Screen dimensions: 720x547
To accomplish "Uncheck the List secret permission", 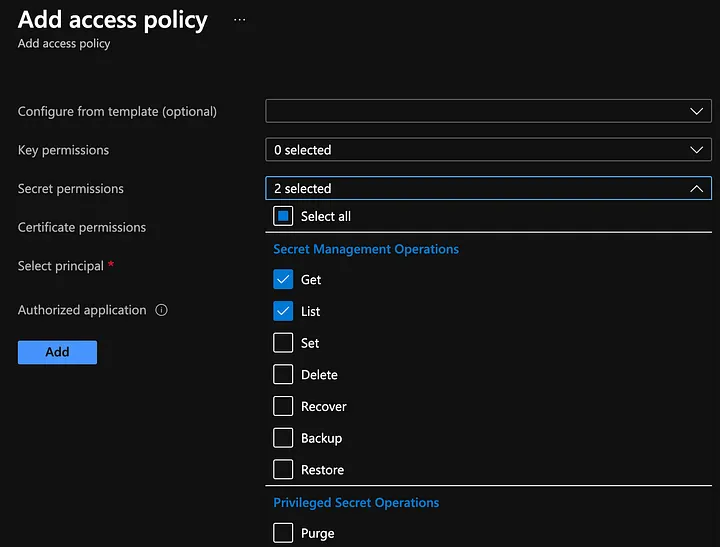I will pos(283,311).
